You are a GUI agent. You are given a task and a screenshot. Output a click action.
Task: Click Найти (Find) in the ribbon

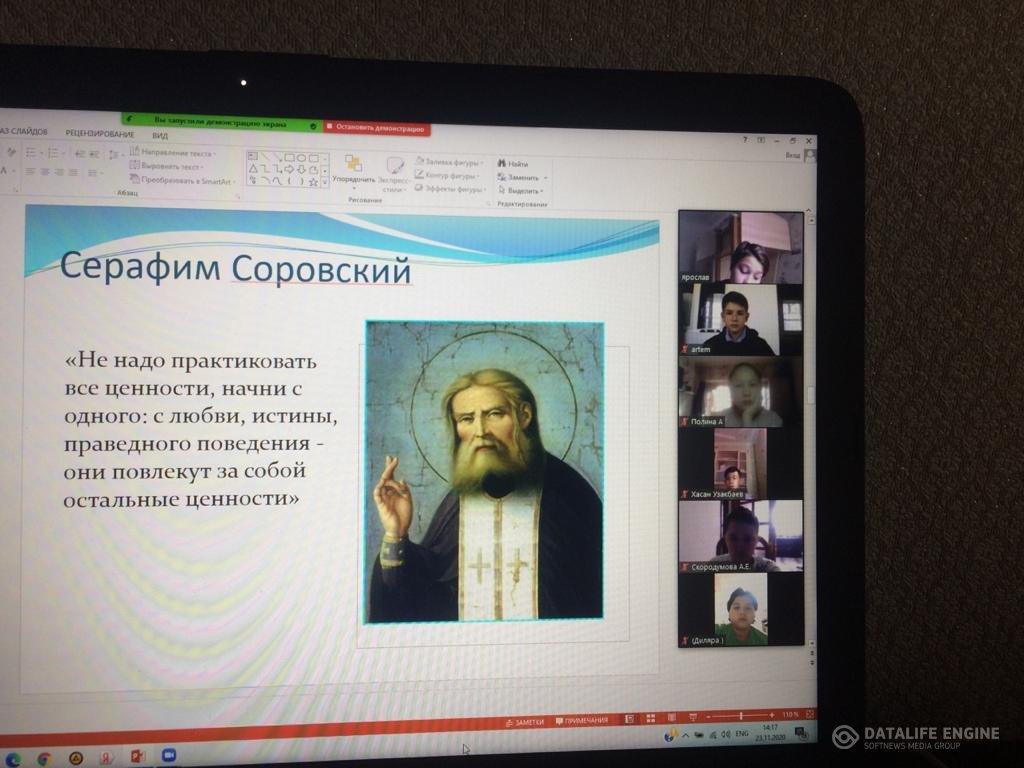512,163
